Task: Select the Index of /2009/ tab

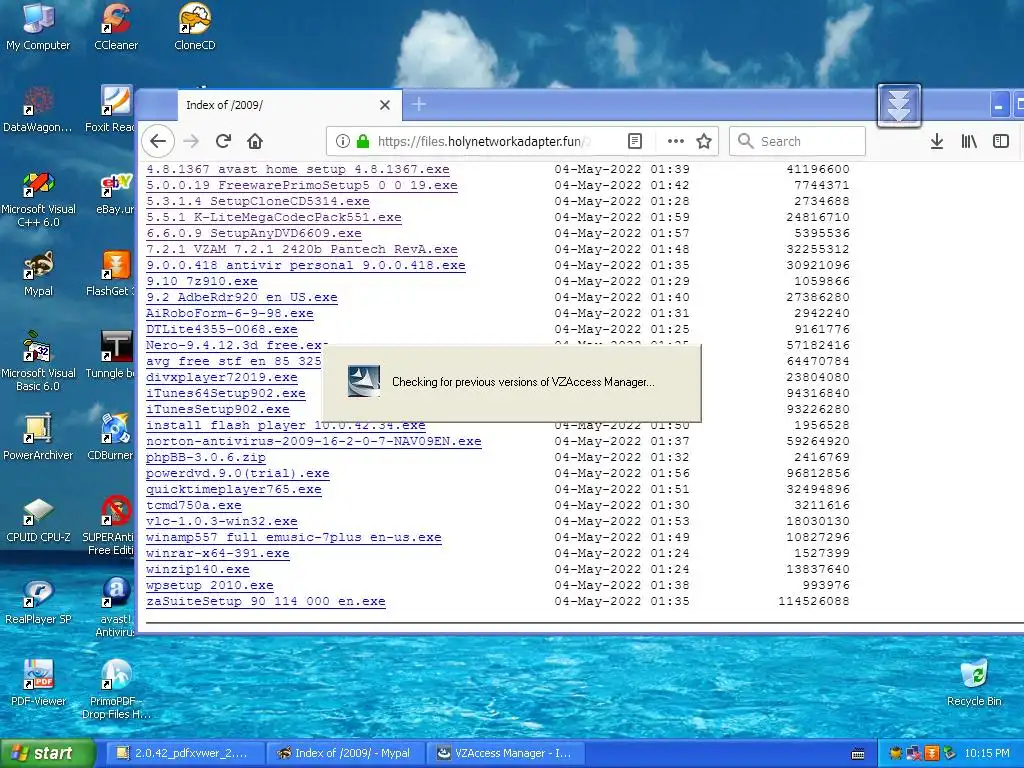Action: 289,105
